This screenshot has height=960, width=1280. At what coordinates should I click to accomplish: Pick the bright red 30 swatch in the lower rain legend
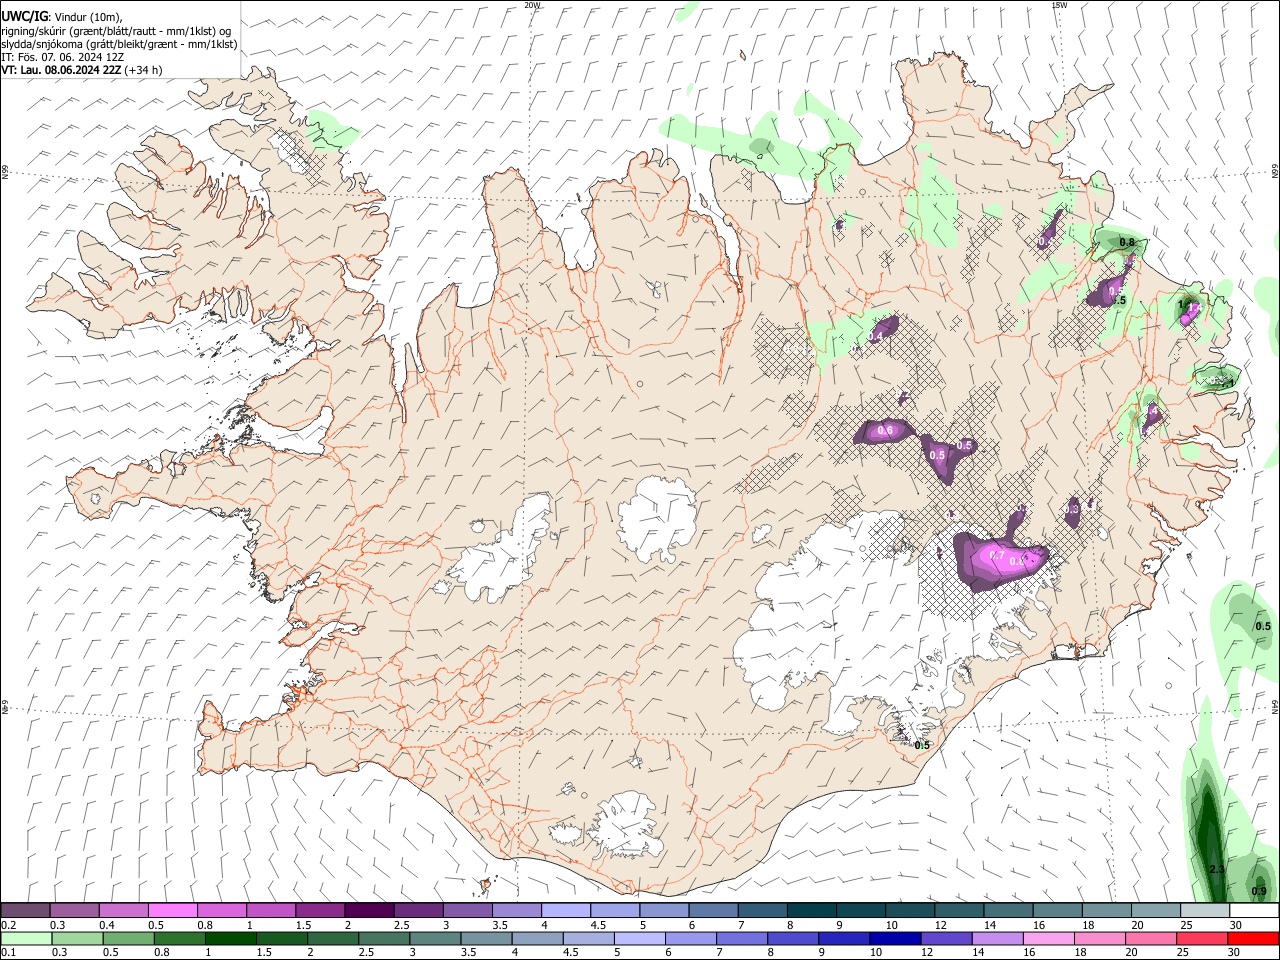(1253, 939)
